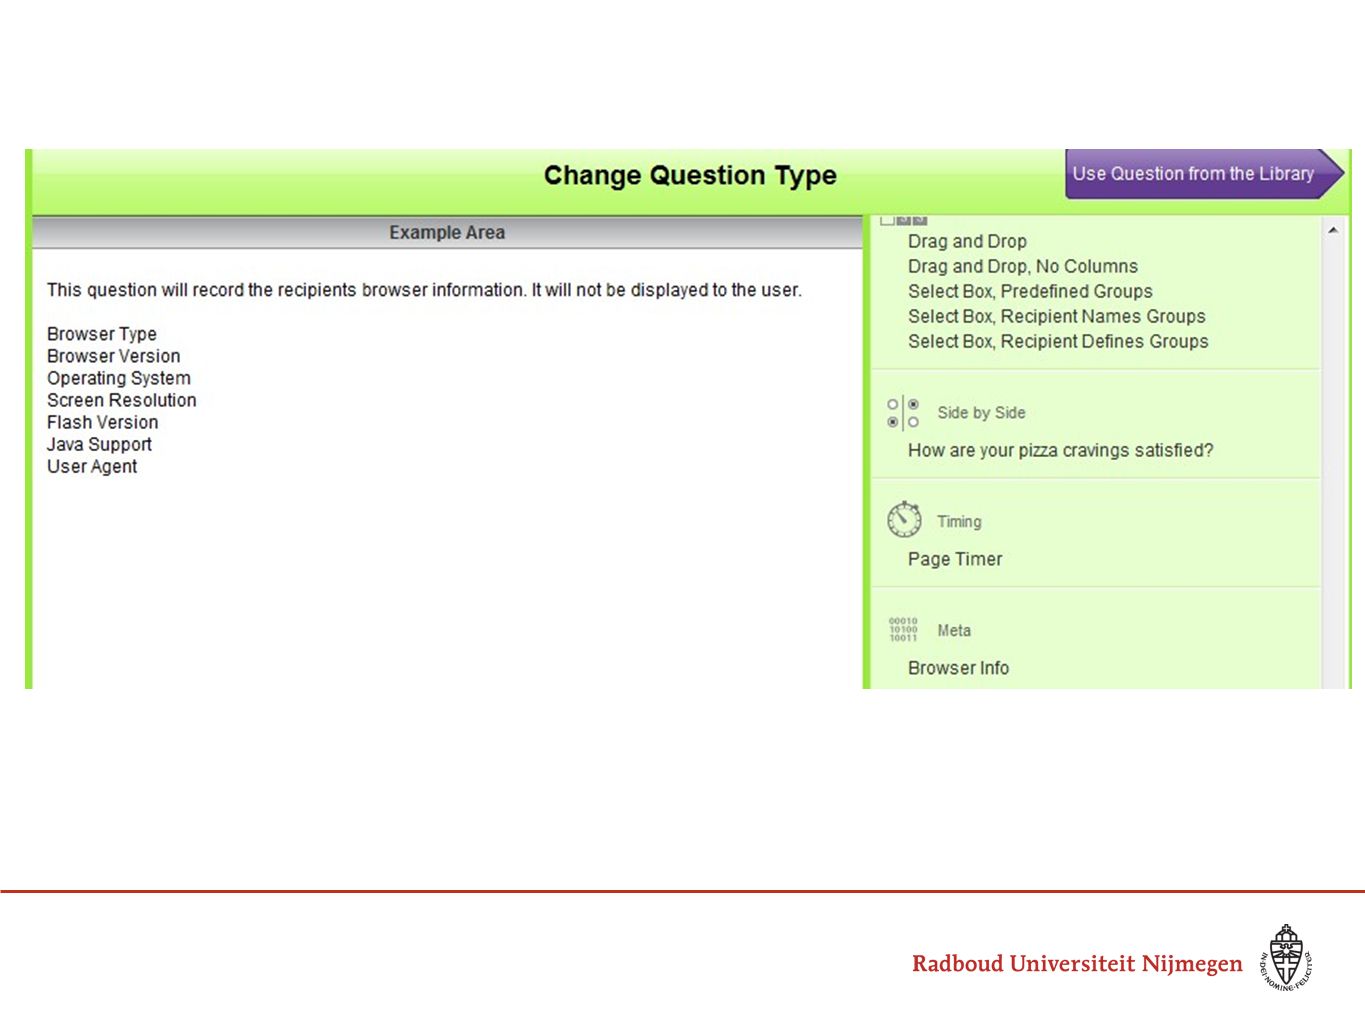Click the scrollbar up arrow

click(x=1333, y=230)
